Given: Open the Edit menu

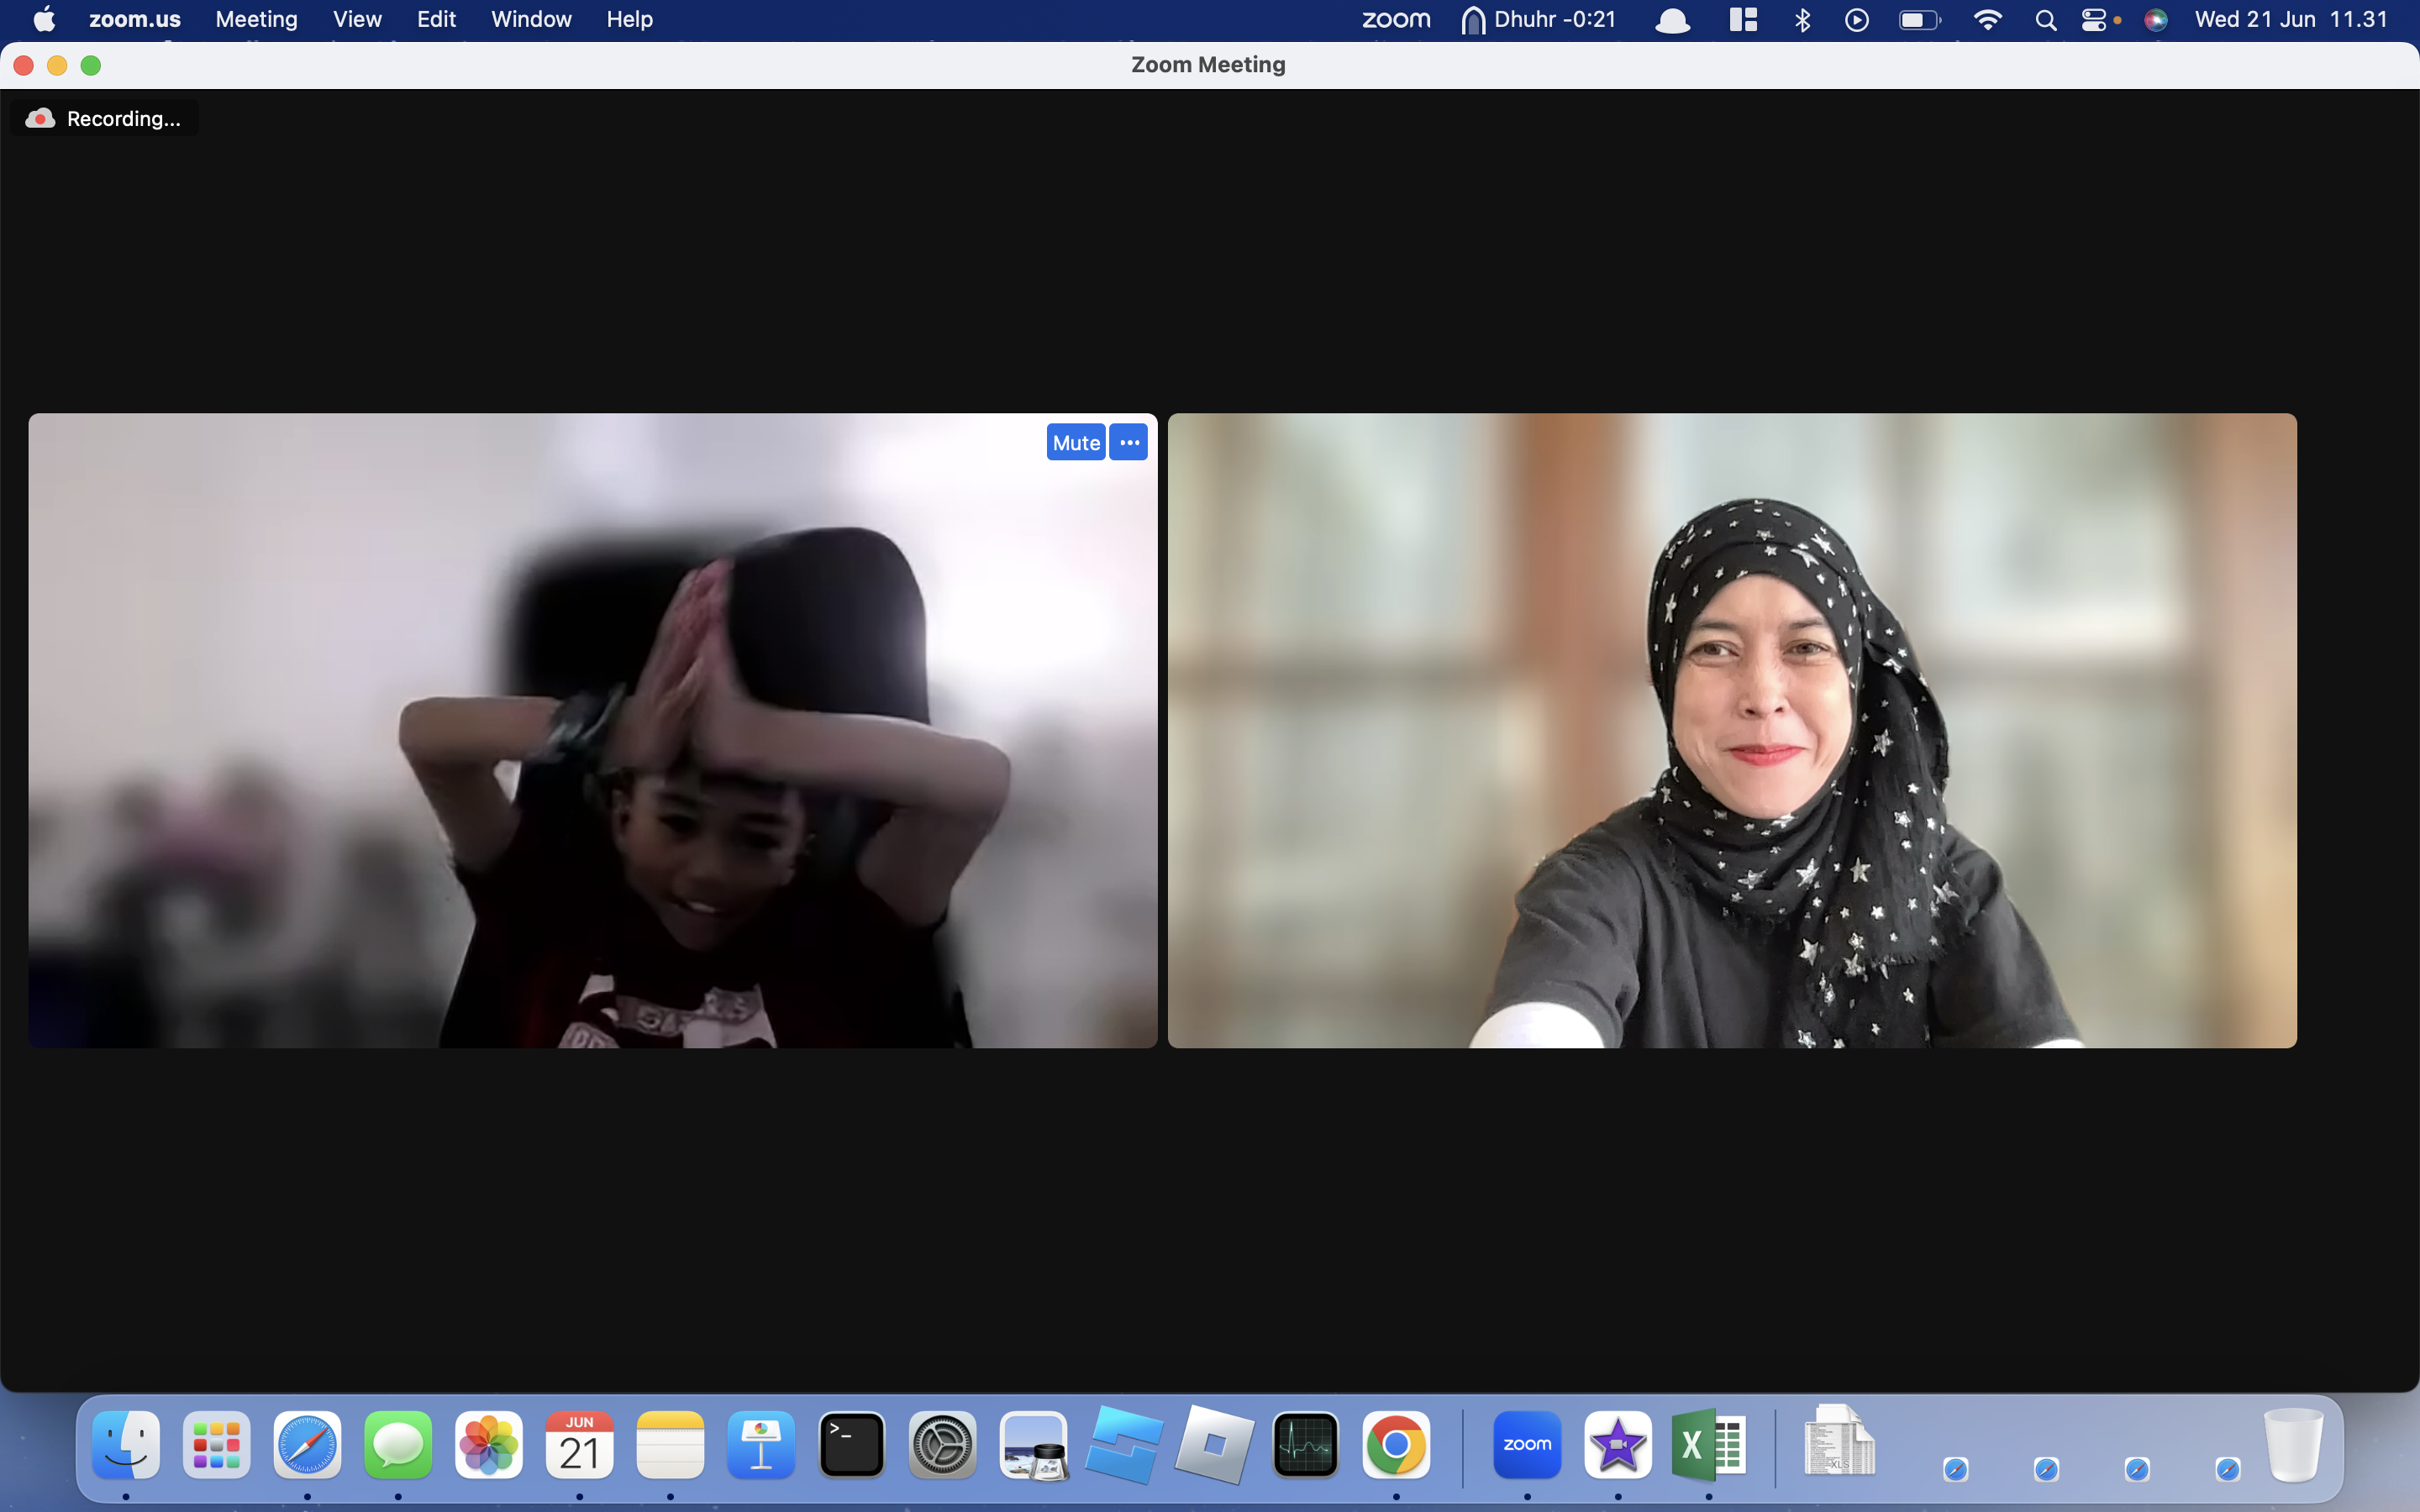Looking at the screenshot, I should point(436,19).
